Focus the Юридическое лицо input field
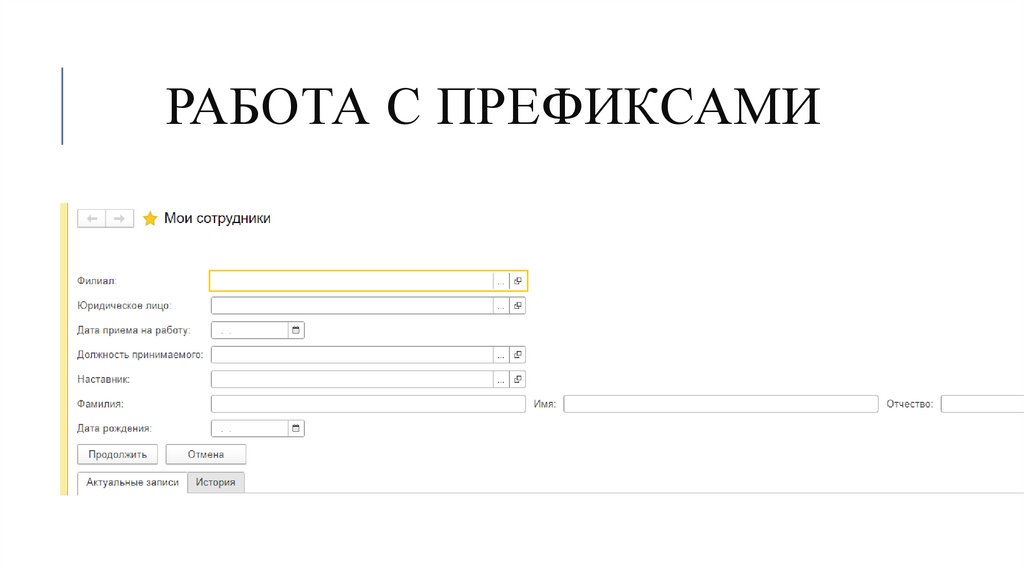Screen dimensions: 1024x574 352,306
